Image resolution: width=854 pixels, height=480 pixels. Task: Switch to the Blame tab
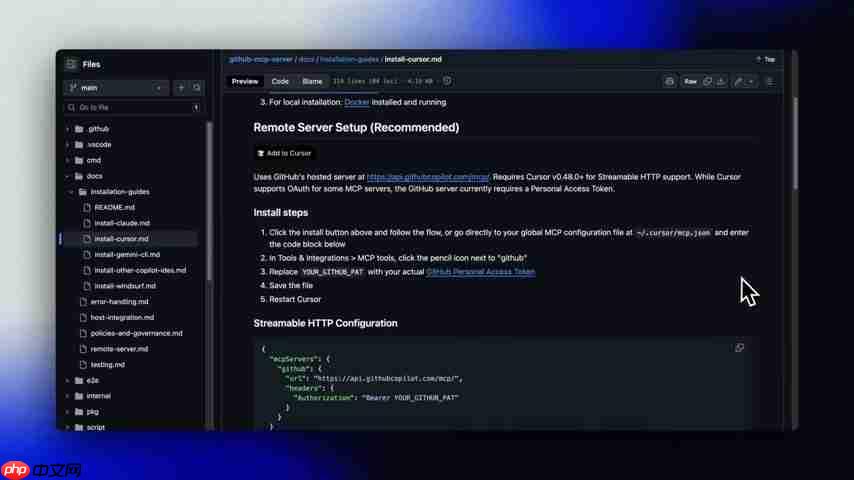312,82
